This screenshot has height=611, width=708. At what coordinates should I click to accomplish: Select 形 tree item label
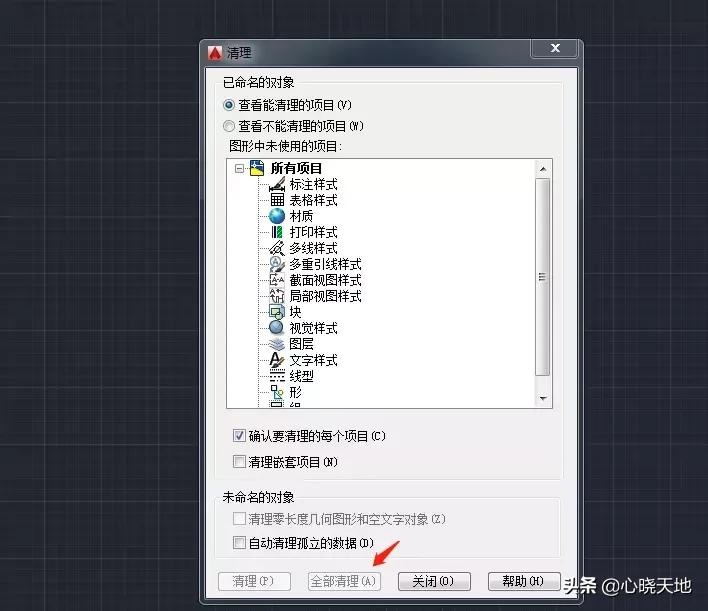295,392
